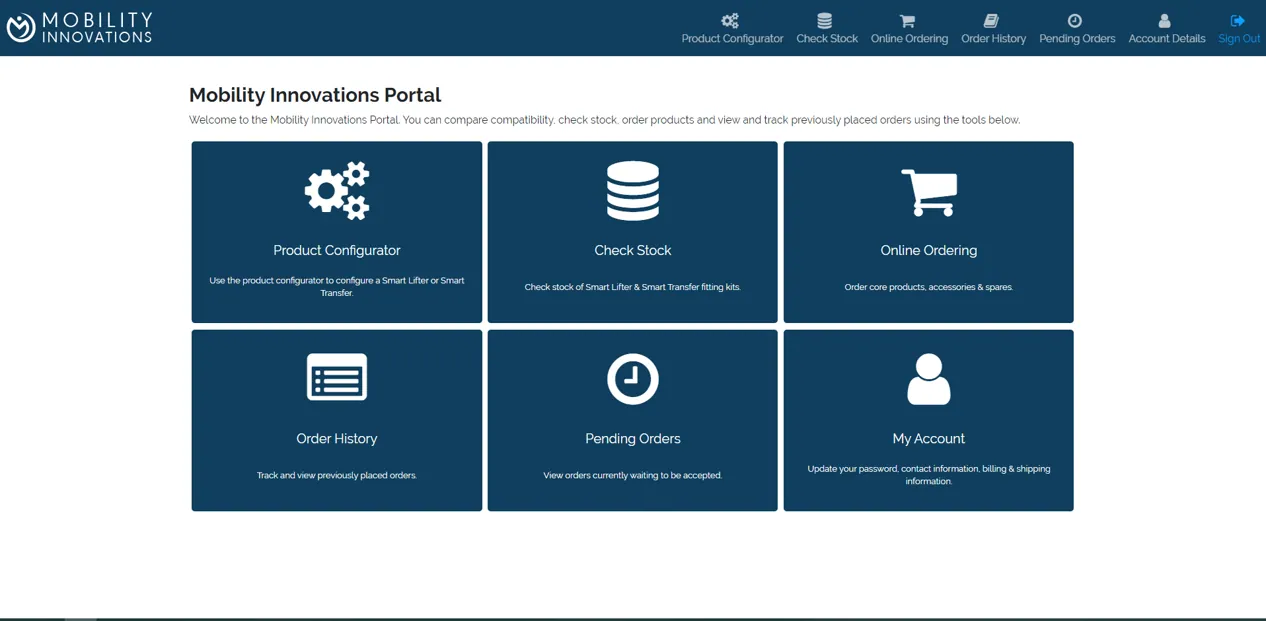Image resolution: width=1266 pixels, height=621 pixels.
Task: Click the Sign Out text link
Action: 1239,39
